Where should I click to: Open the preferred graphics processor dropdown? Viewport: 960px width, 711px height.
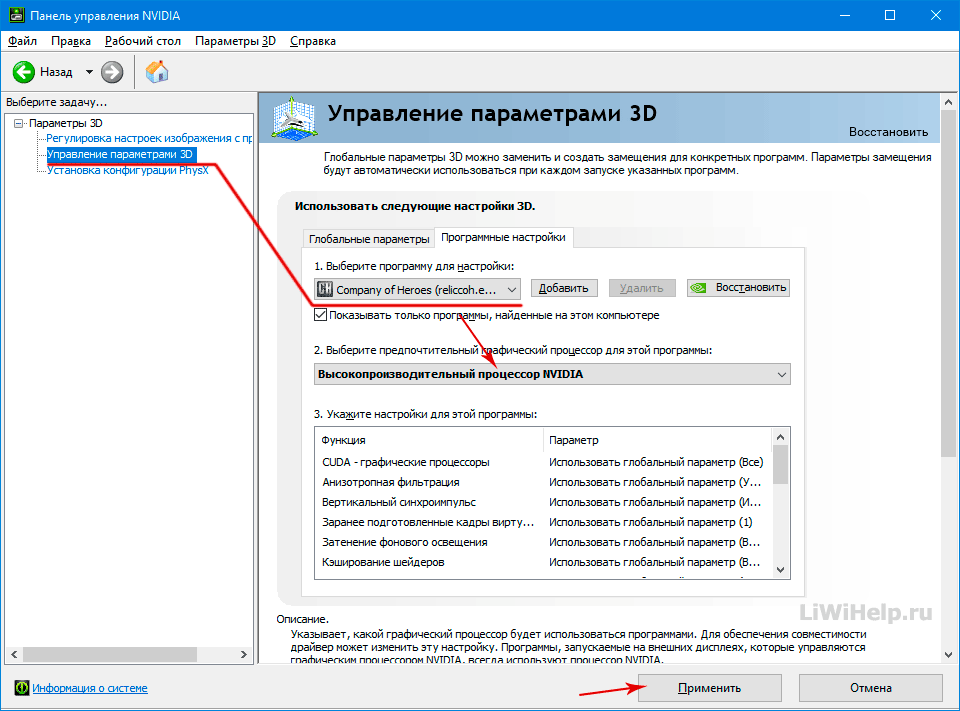tap(780, 375)
